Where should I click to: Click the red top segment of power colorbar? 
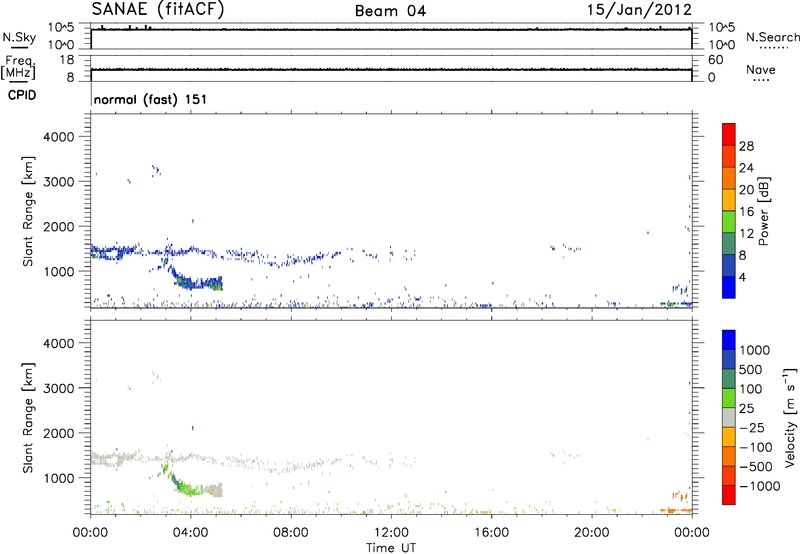729,135
